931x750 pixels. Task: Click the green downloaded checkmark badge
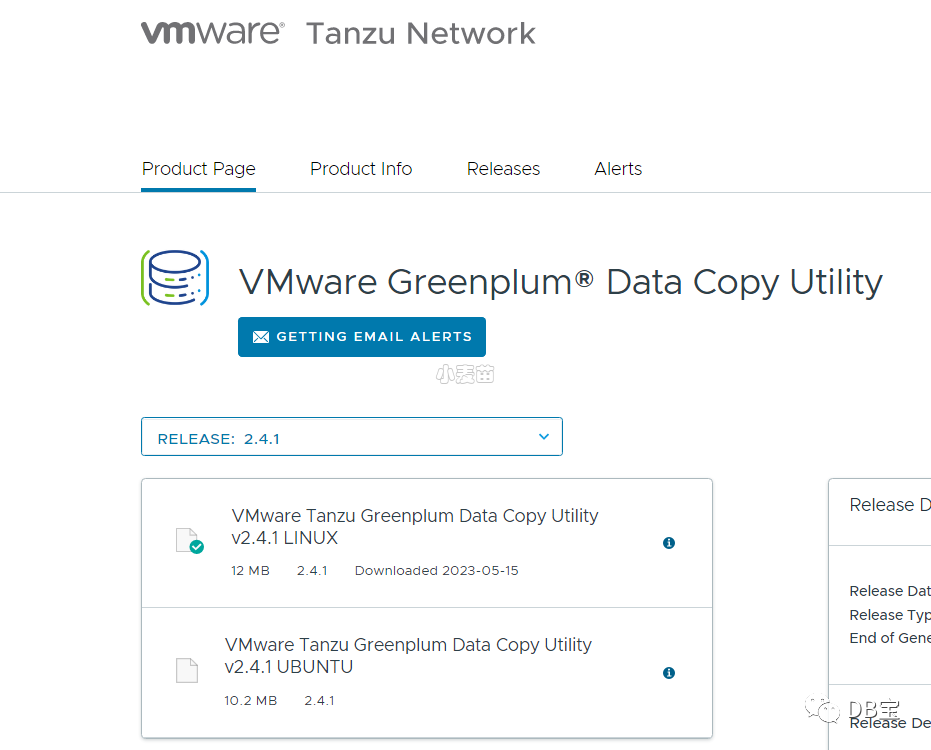tap(197, 547)
